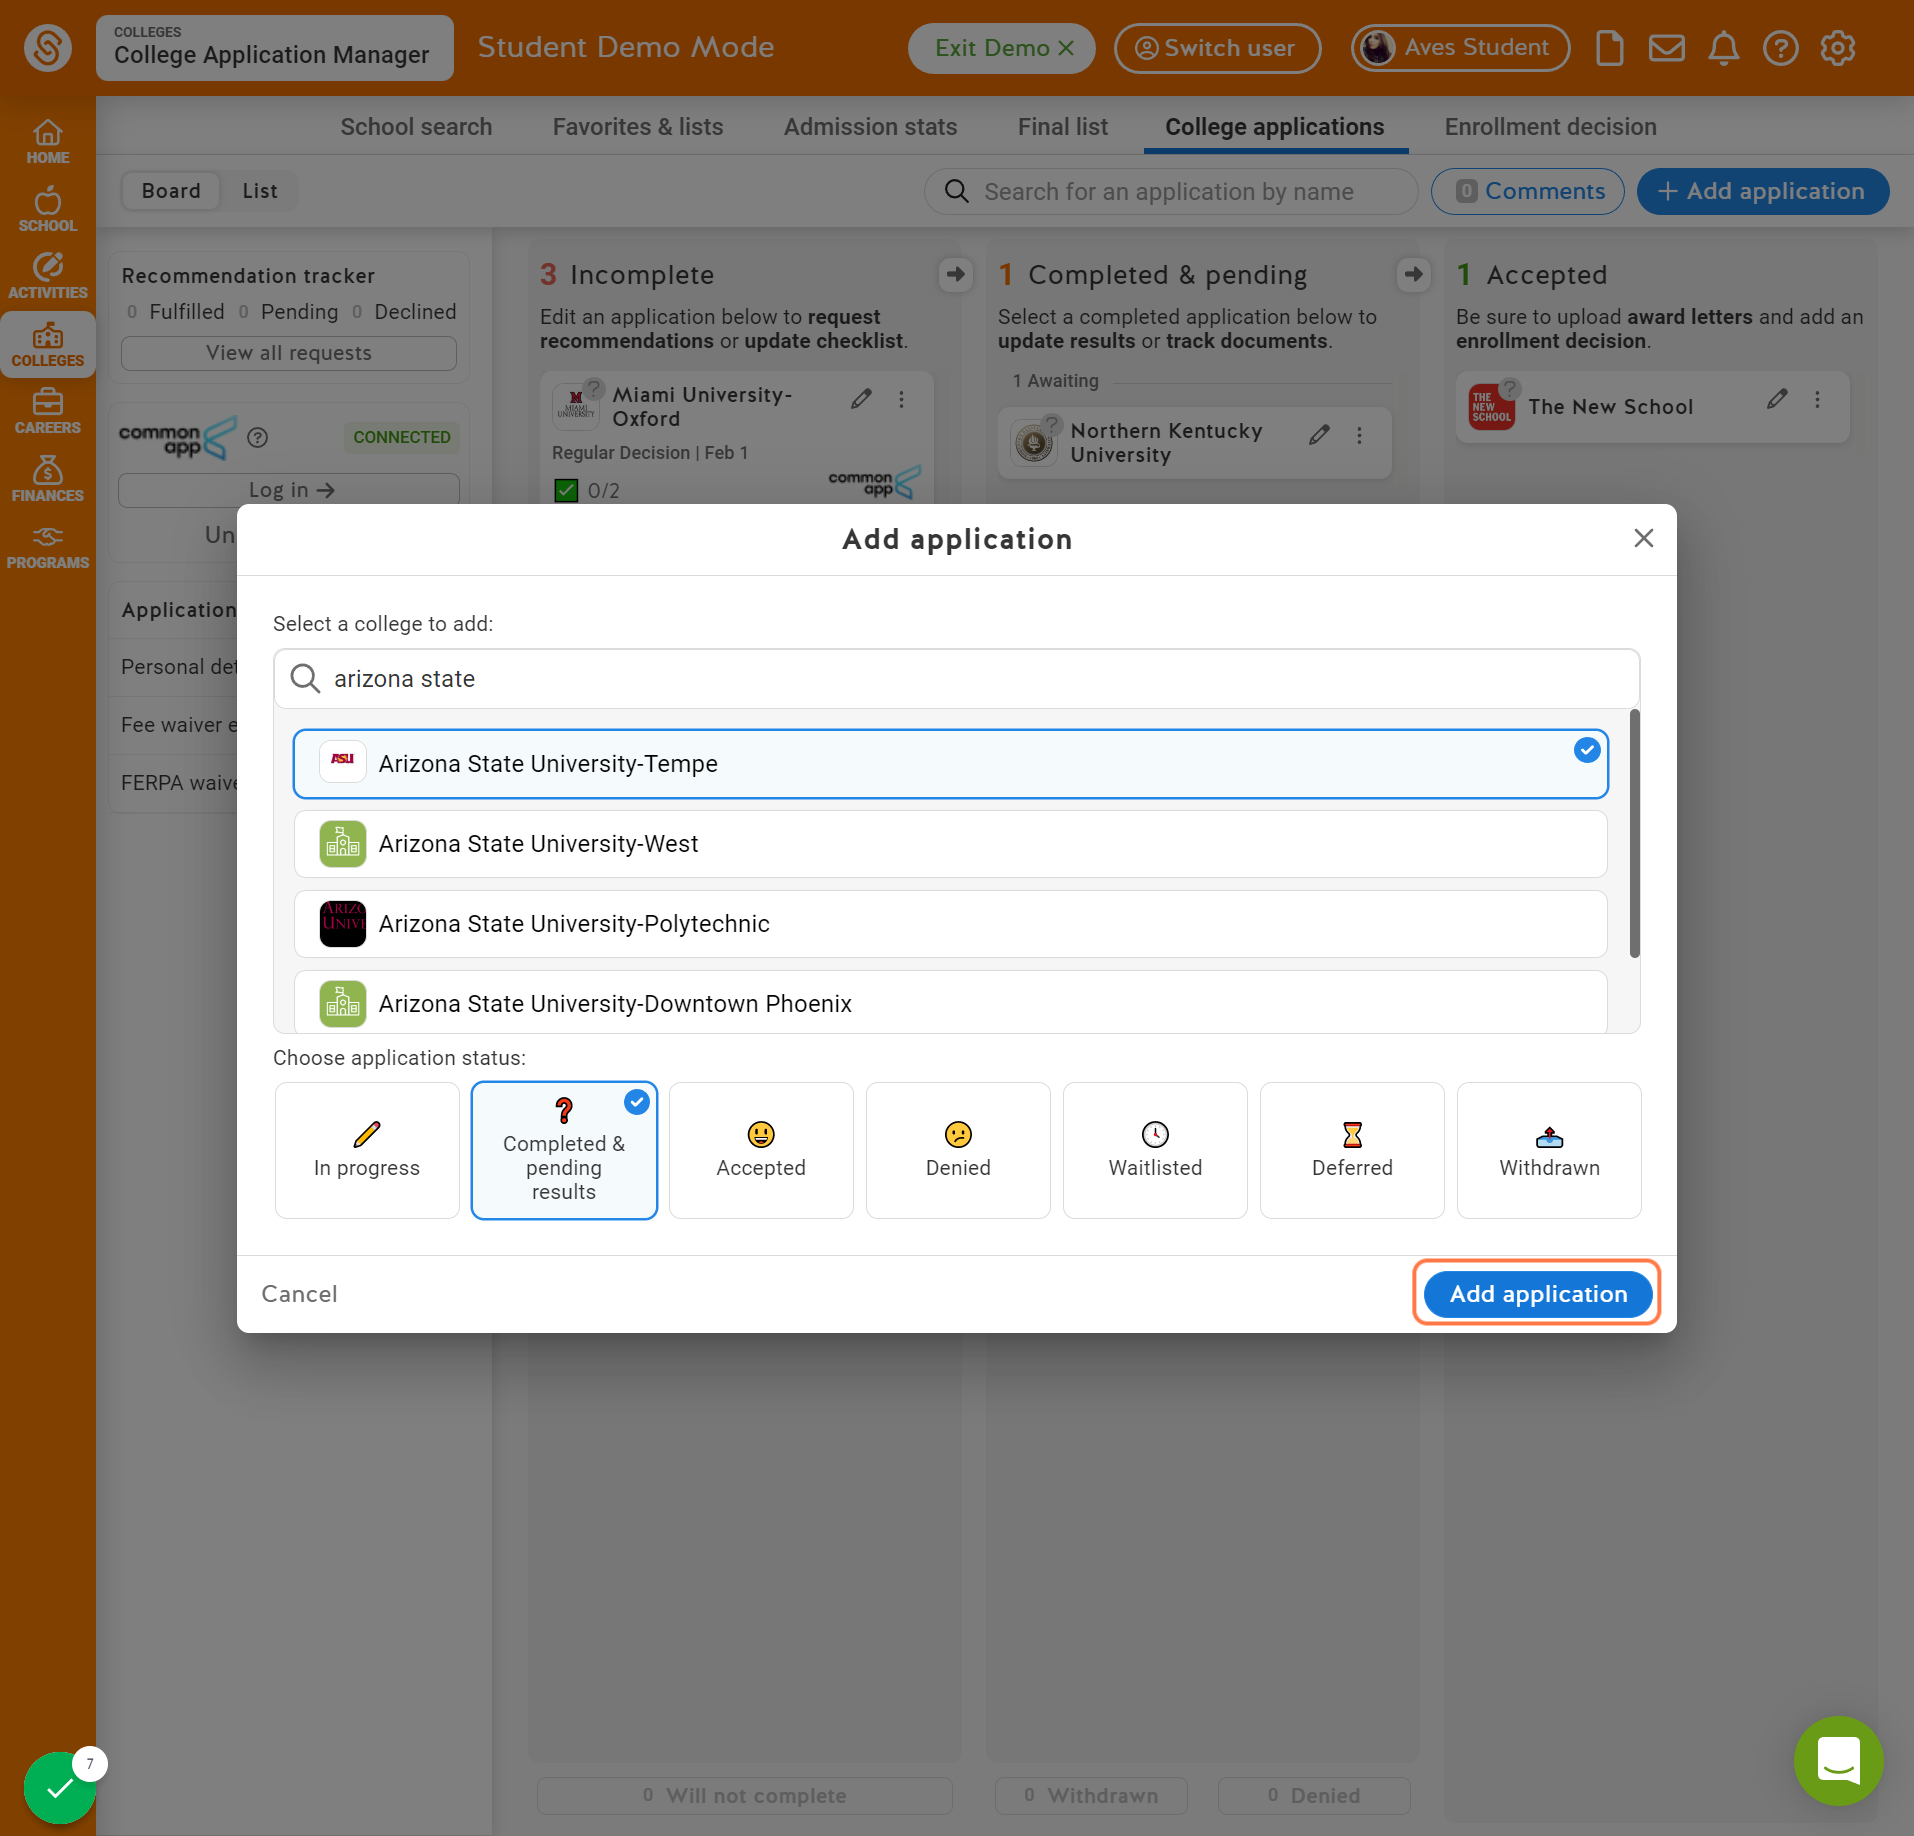1914x1836 pixels.
Task: Click the college list scrollbar
Action: click(x=1635, y=834)
